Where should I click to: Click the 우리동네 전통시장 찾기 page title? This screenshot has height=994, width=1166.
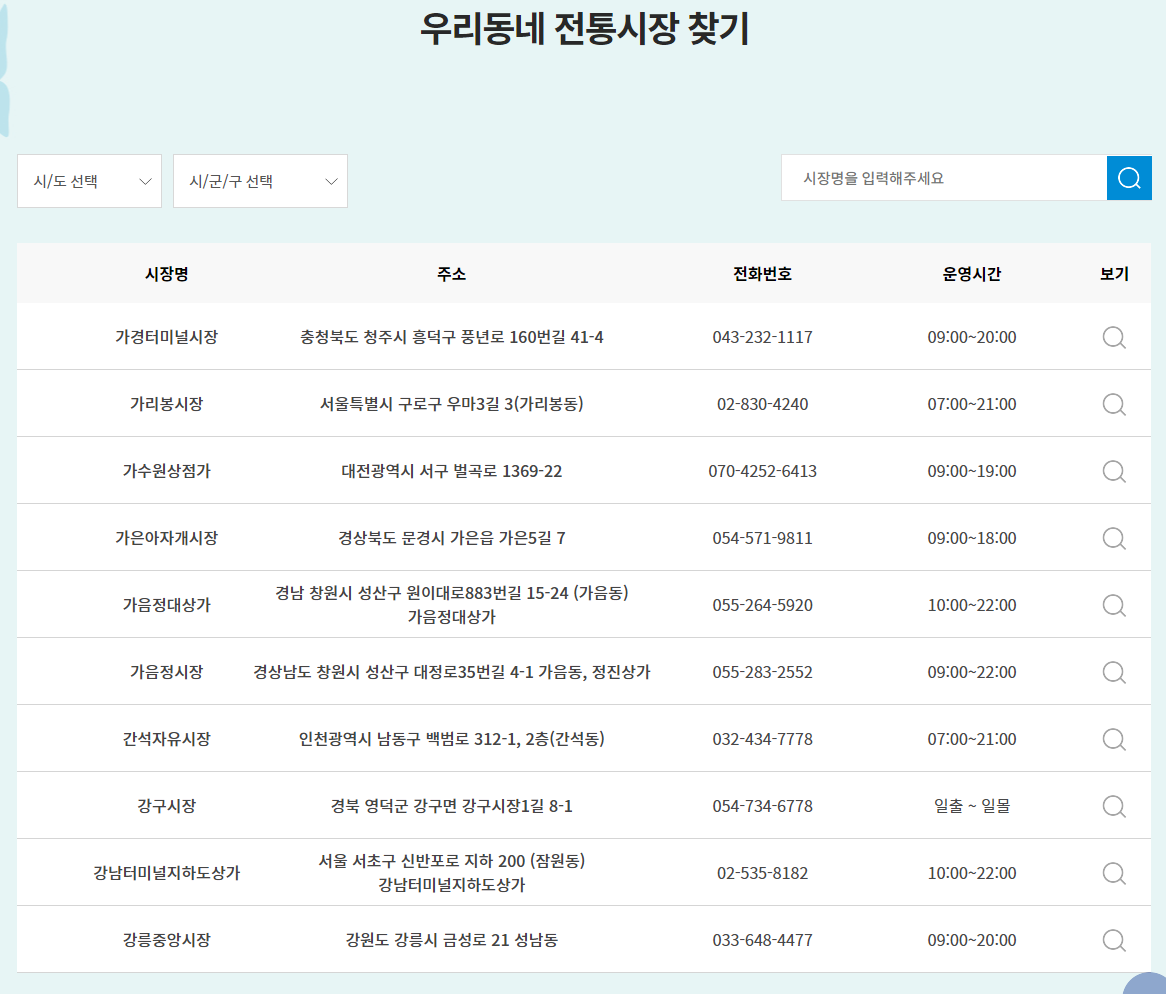pos(584,30)
